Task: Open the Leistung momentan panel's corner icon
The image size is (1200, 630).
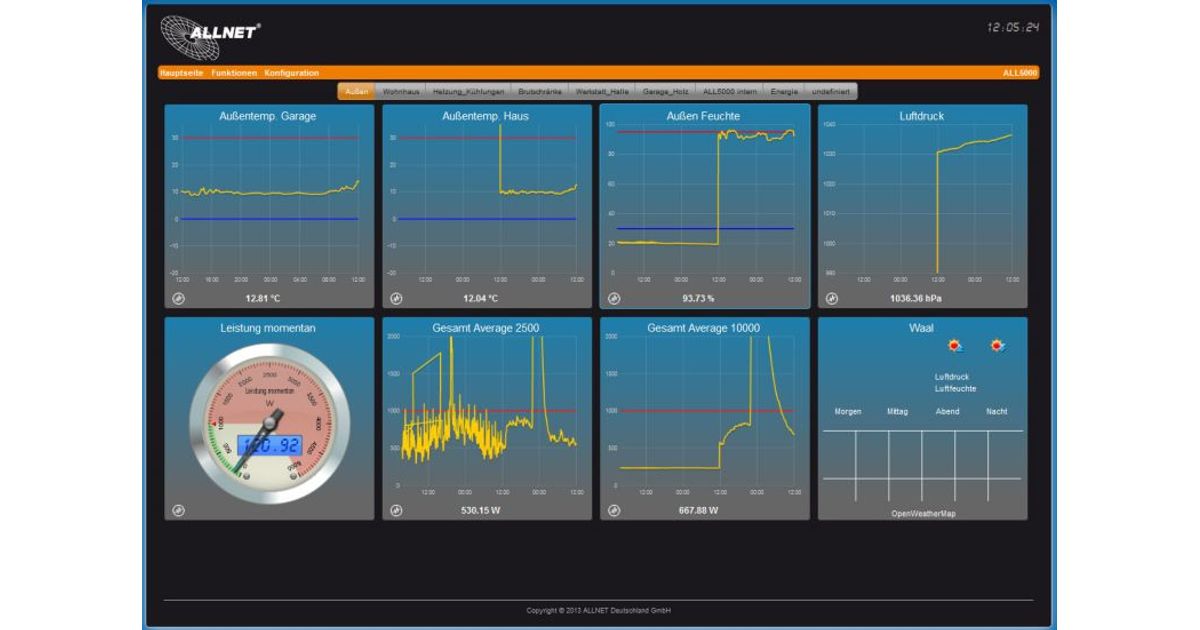Action: 178,510
